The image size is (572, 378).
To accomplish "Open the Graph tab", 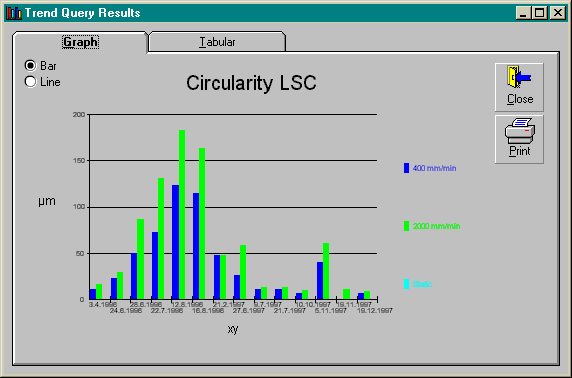I will pyautogui.click(x=80, y=42).
